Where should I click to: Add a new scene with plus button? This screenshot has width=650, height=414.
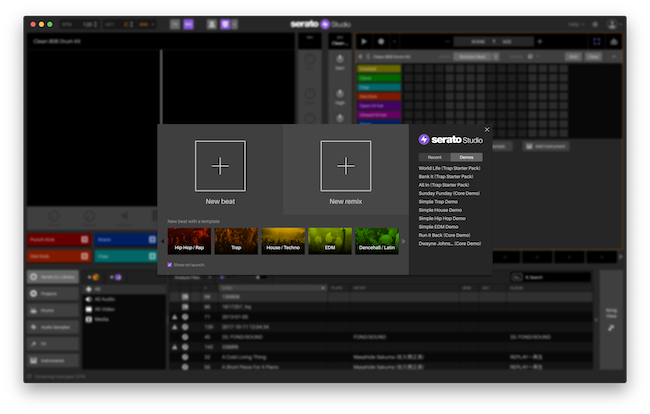click(540, 41)
